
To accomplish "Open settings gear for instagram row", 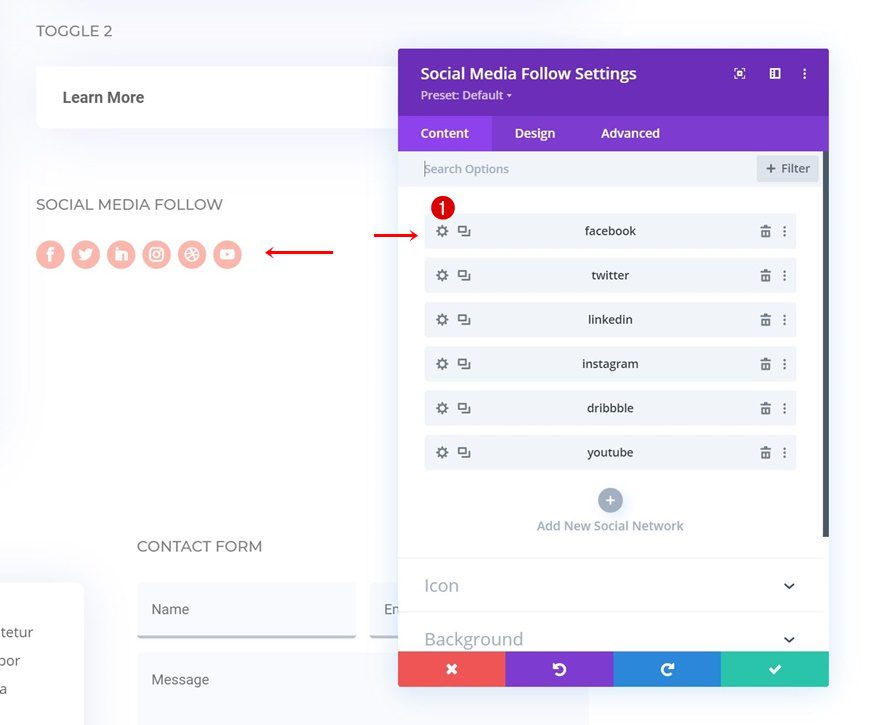I will coord(442,364).
